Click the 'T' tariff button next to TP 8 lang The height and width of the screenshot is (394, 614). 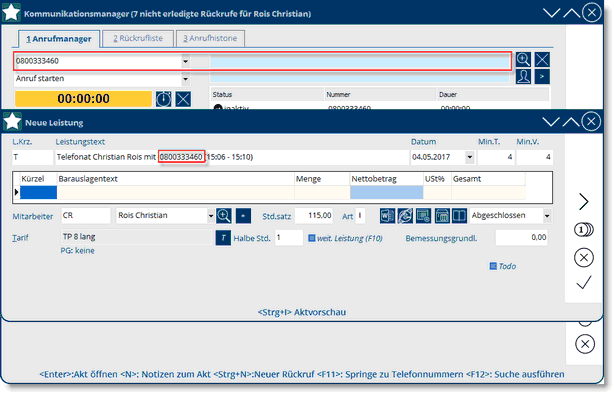223,238
